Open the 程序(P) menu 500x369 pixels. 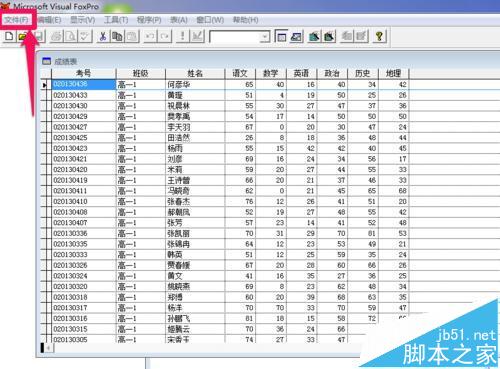click(x=149, y=20)
